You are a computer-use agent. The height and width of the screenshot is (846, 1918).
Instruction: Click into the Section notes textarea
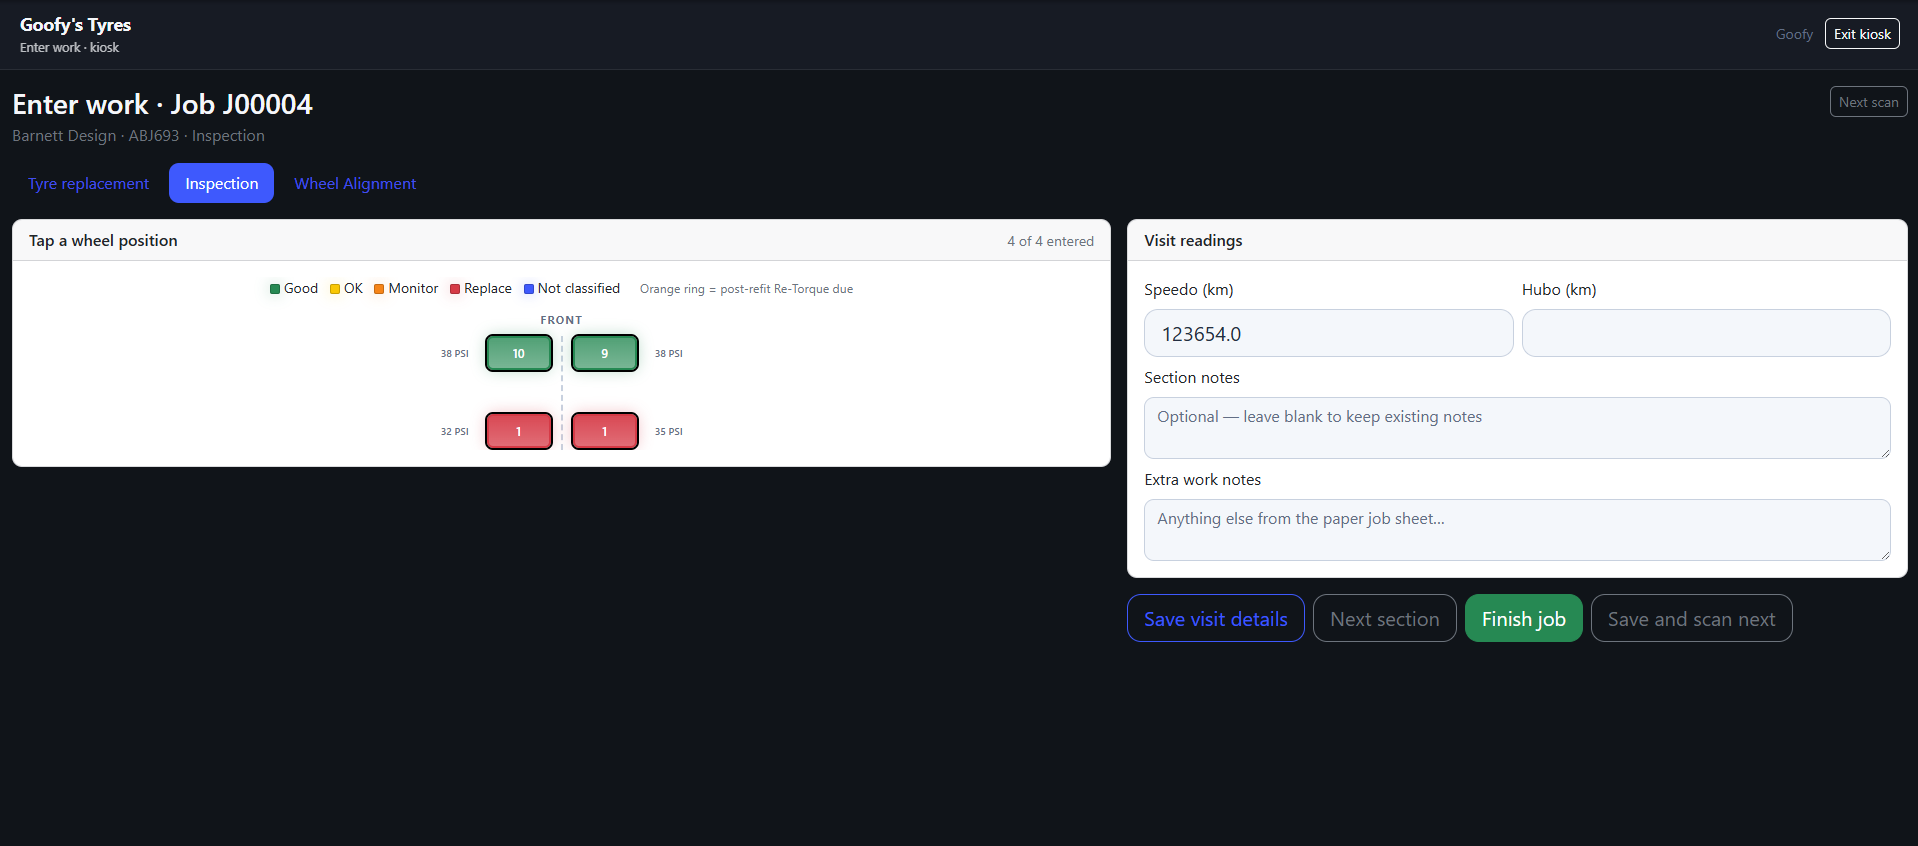(x=1517, y=428)
